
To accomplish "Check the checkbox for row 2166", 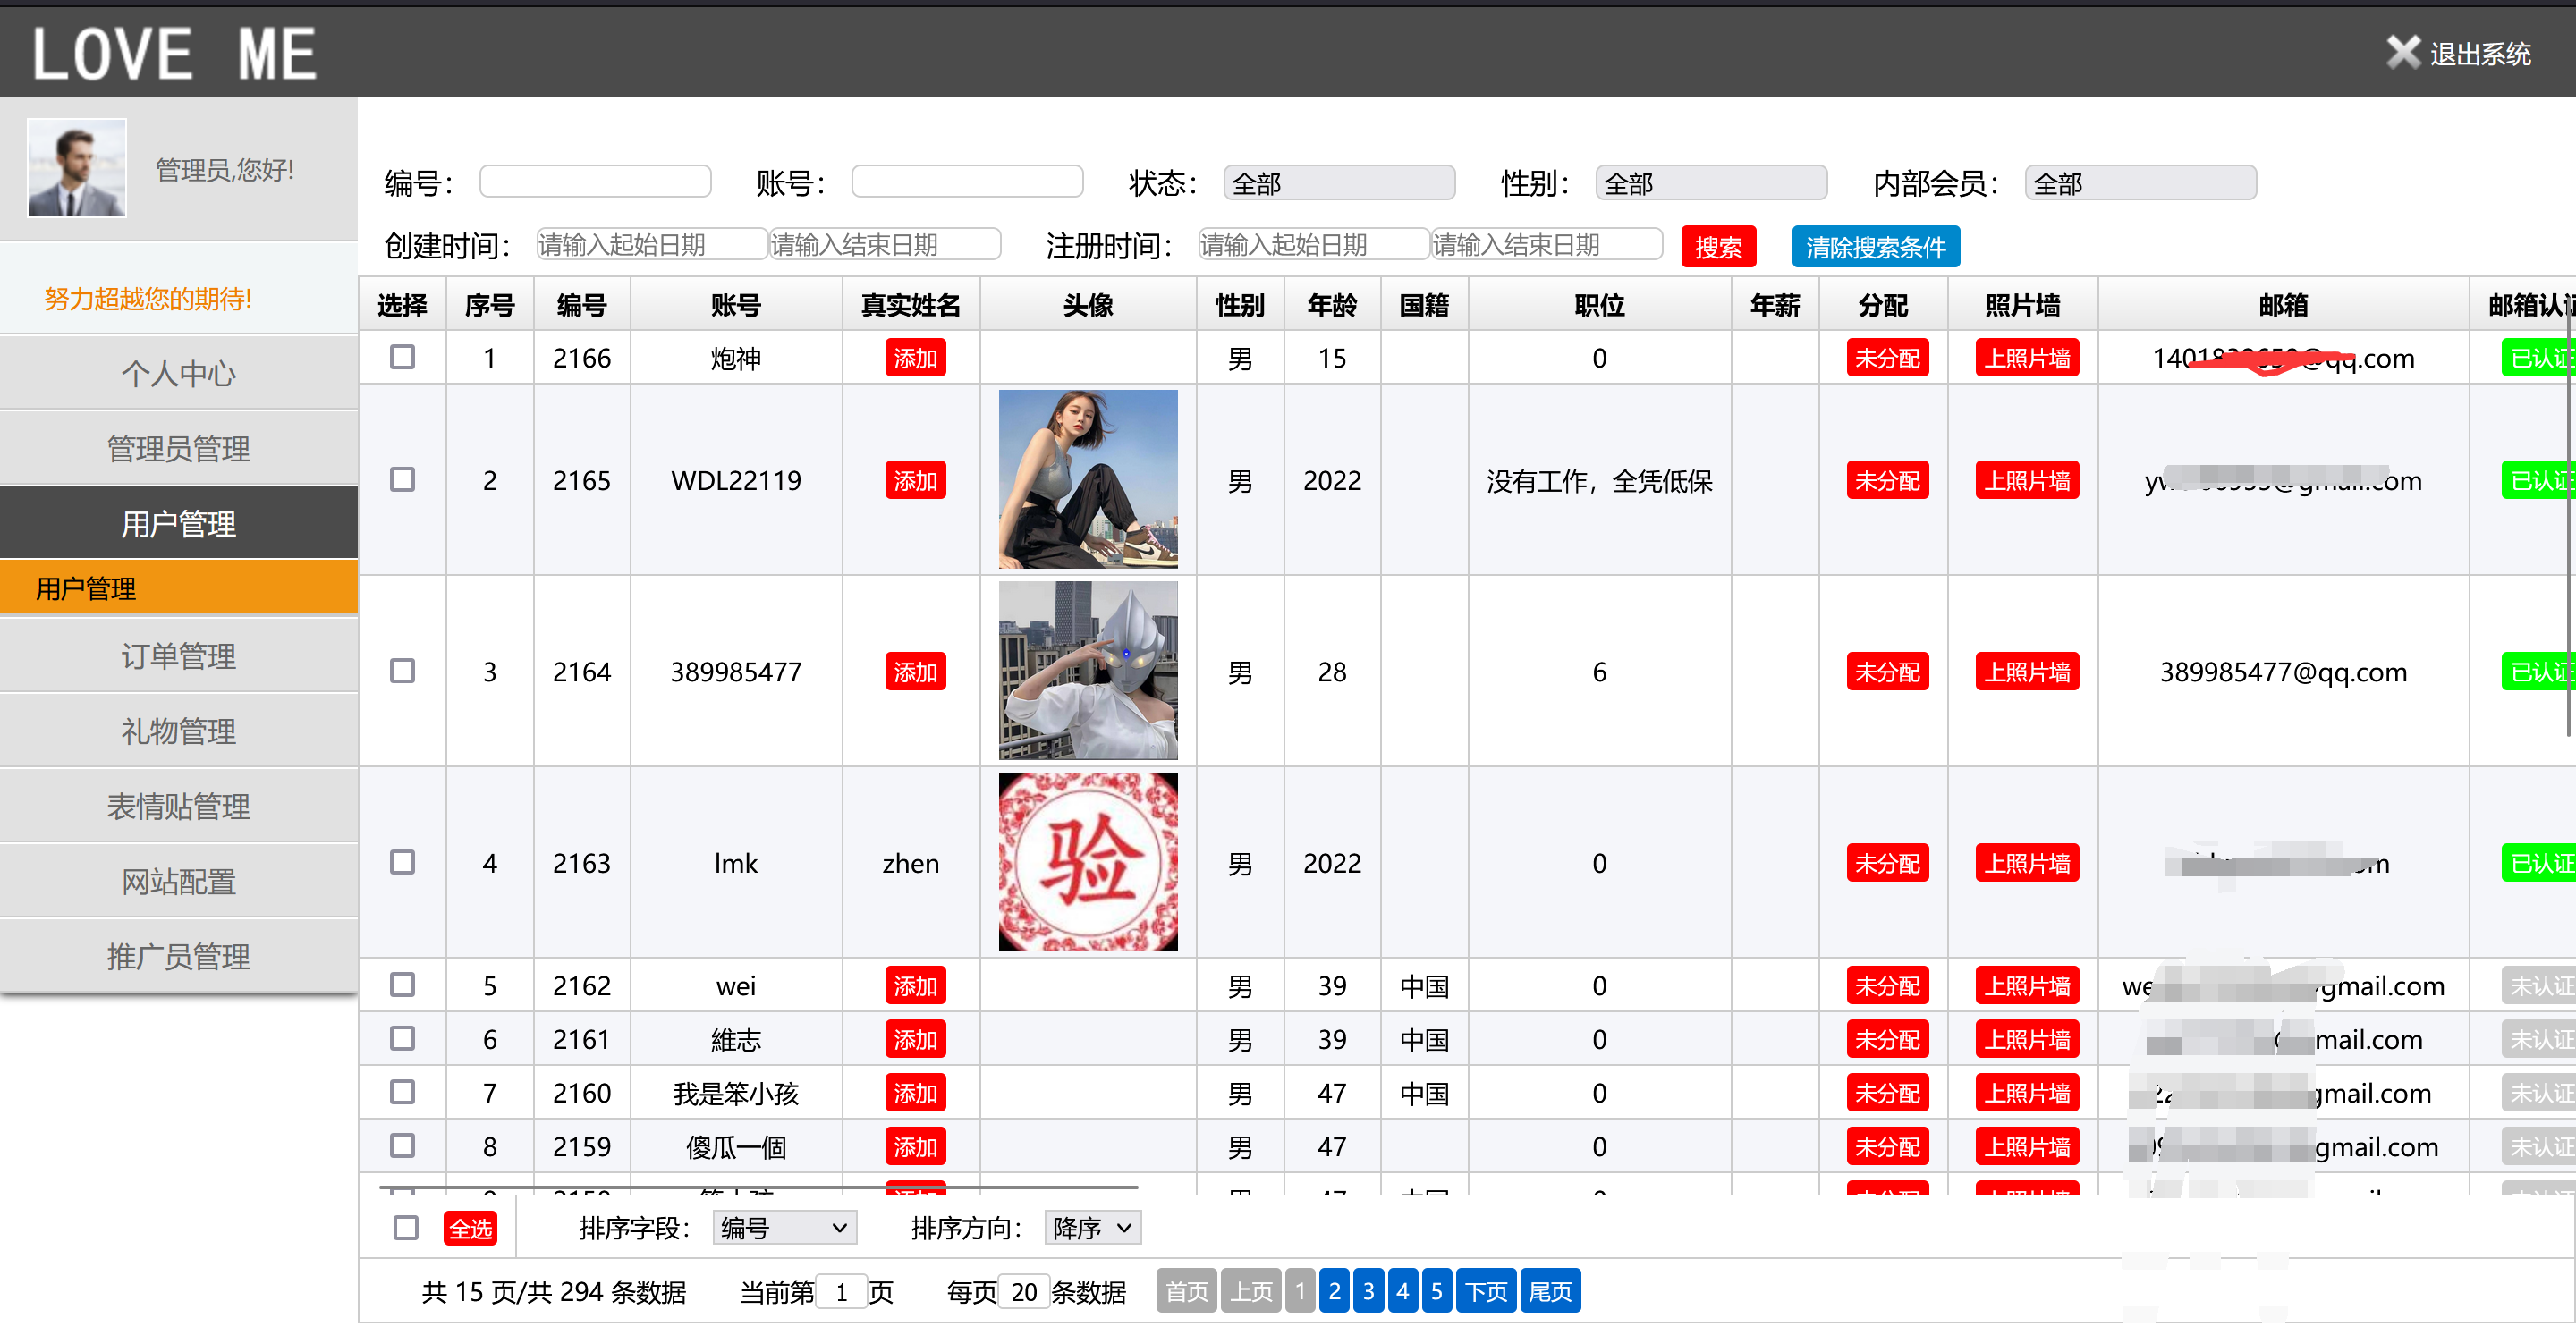I will click(402, 357).
